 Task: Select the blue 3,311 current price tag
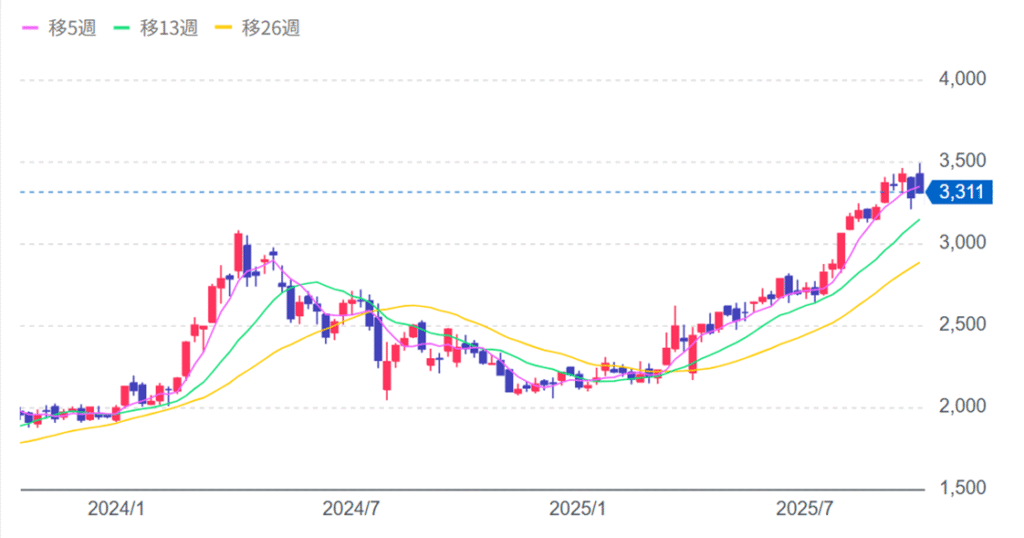click(x=962, y=192)
